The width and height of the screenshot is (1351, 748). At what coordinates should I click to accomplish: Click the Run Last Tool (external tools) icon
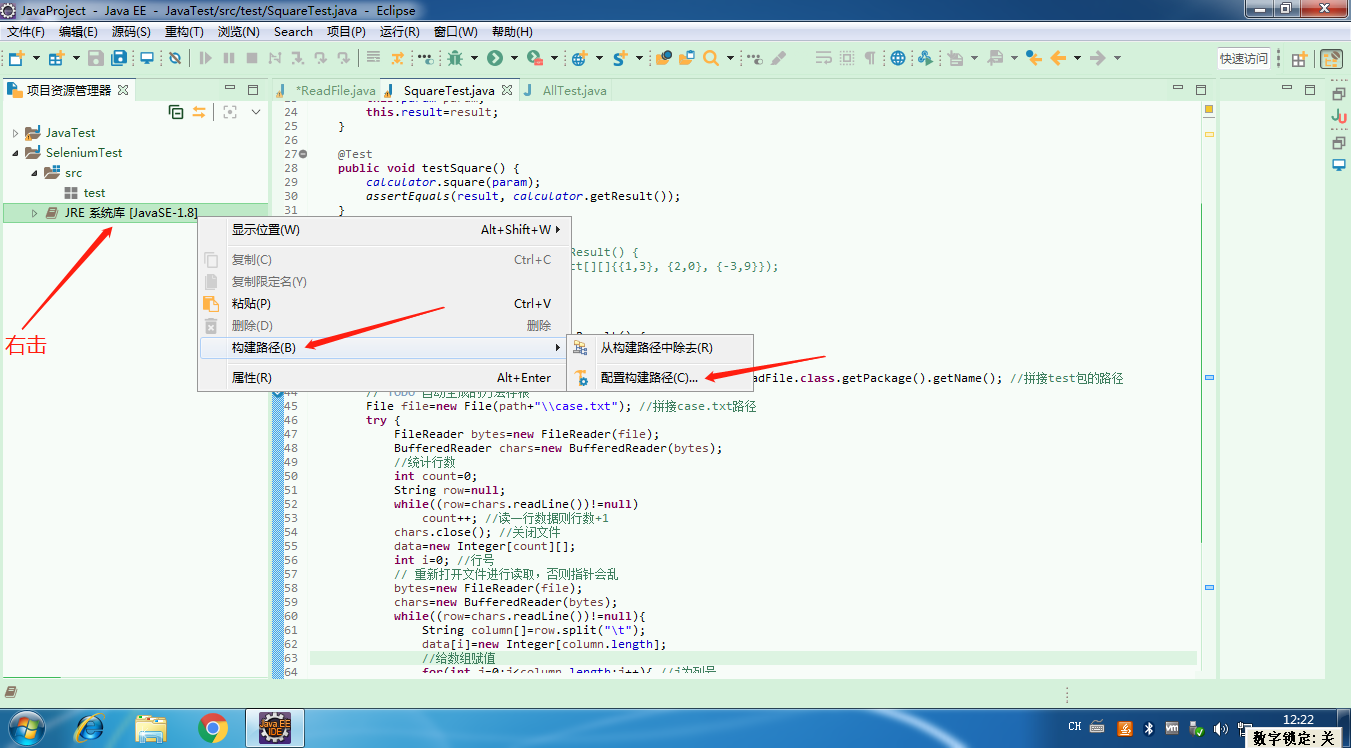click(534, 58)
